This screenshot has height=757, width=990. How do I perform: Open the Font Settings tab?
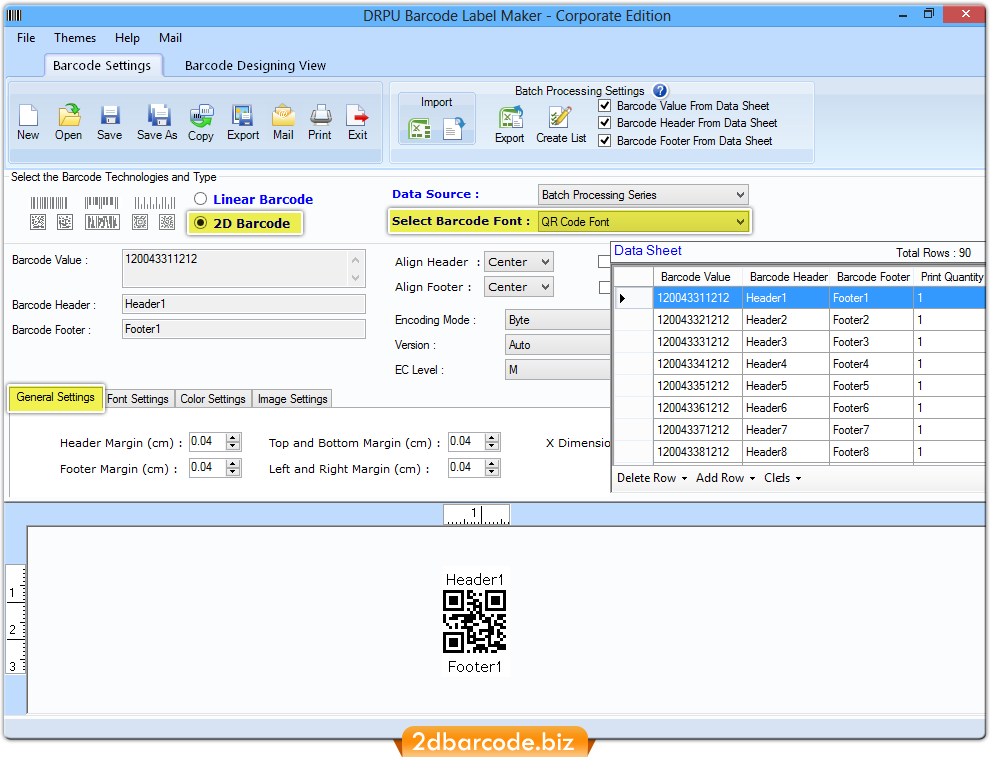coord(138,399)
